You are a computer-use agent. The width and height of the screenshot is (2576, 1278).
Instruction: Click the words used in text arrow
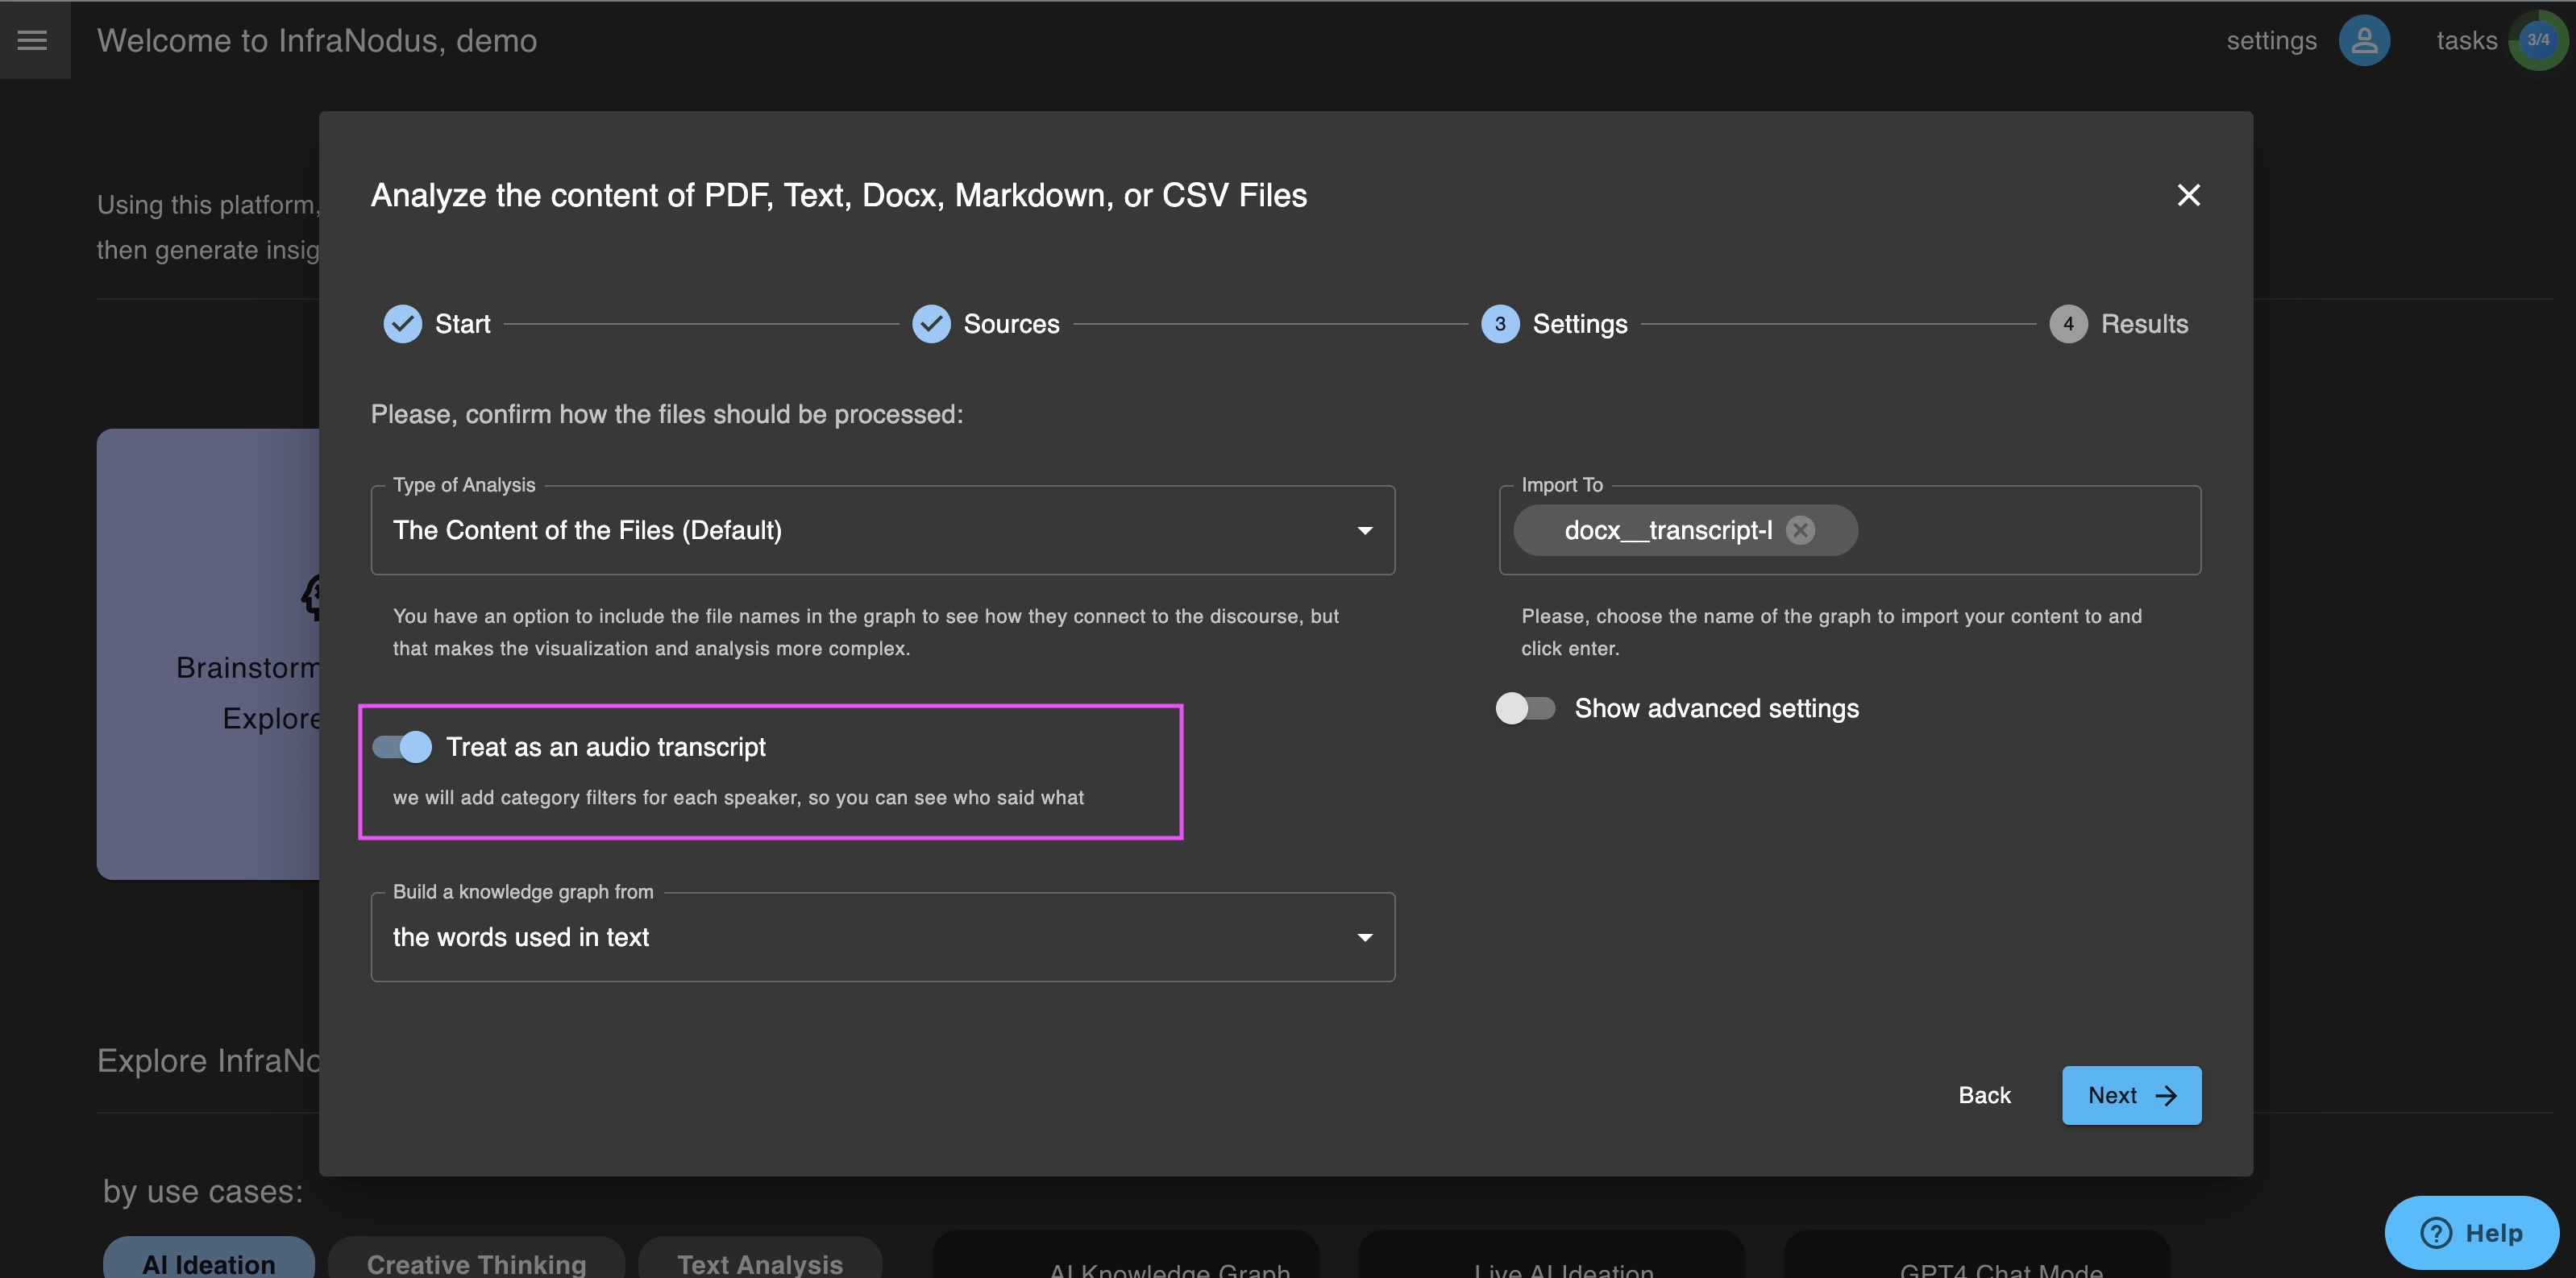coord(1365,937)
